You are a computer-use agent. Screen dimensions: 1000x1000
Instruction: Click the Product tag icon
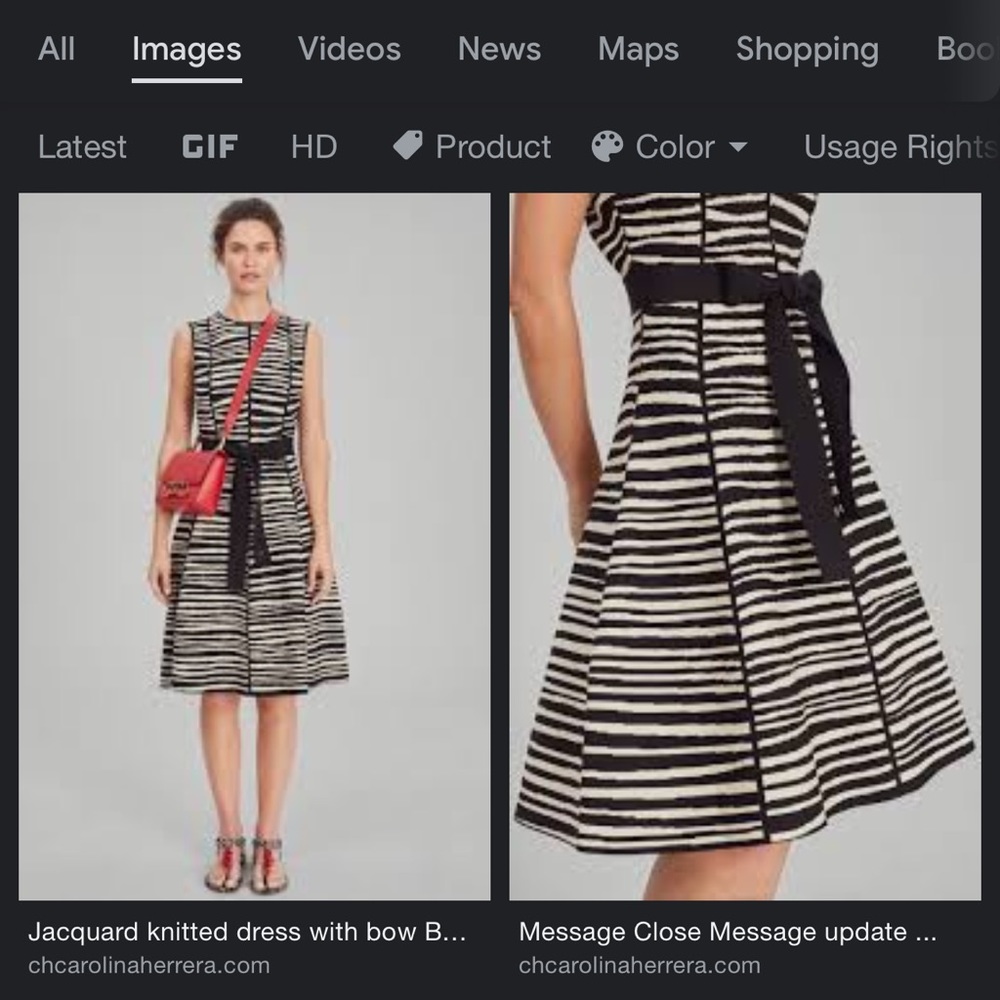coord(408,145)
